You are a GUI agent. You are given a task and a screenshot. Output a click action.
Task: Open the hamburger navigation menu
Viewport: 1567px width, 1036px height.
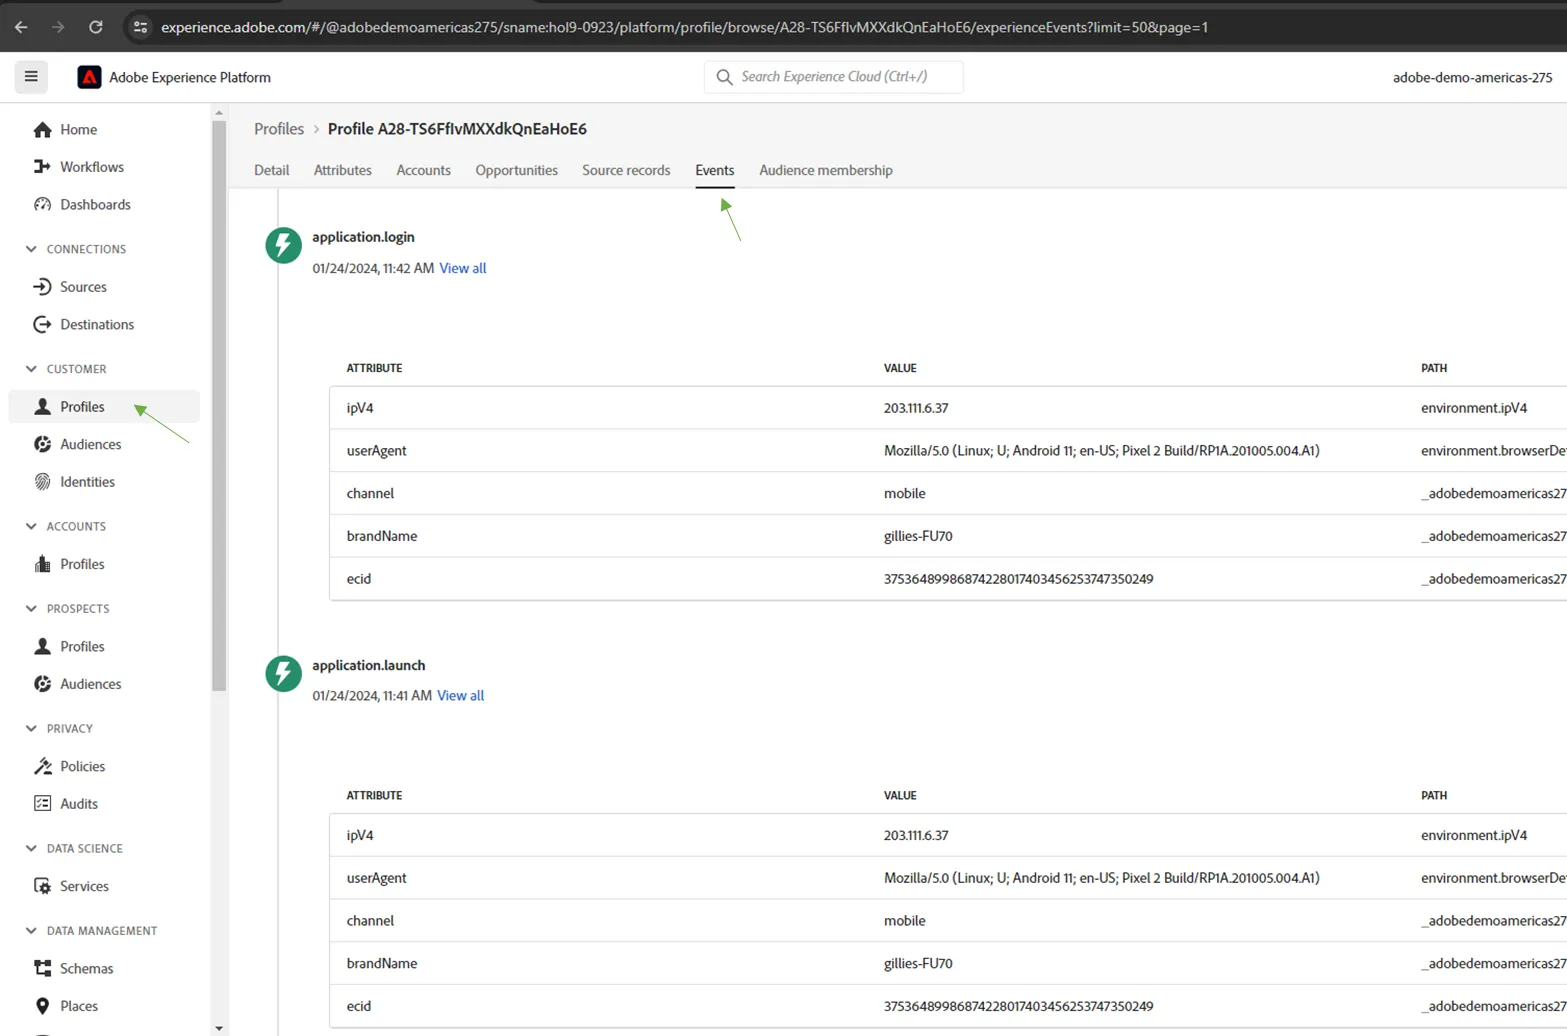(x=31, y=77)
